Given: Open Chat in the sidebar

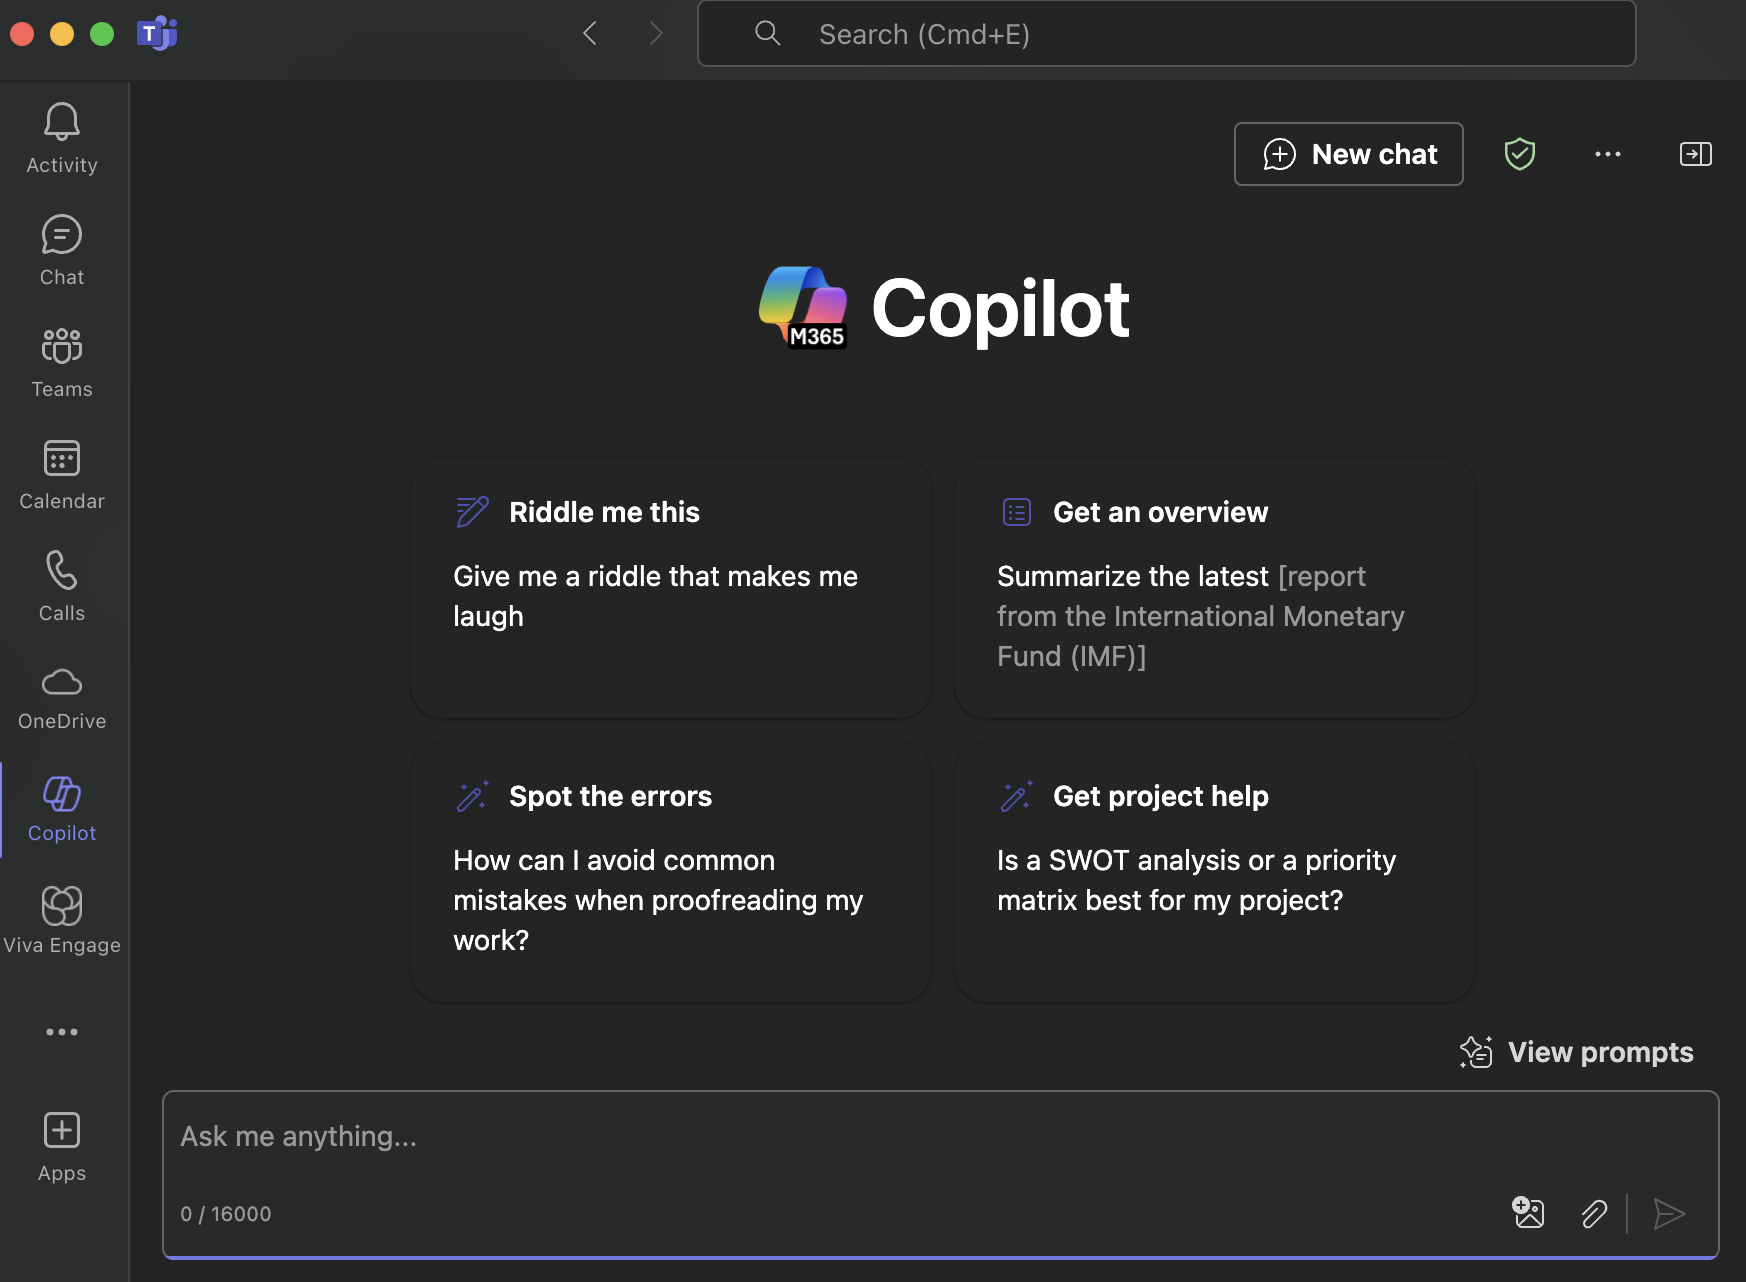Looking at the screenshot, I should [x=62, y=251].
